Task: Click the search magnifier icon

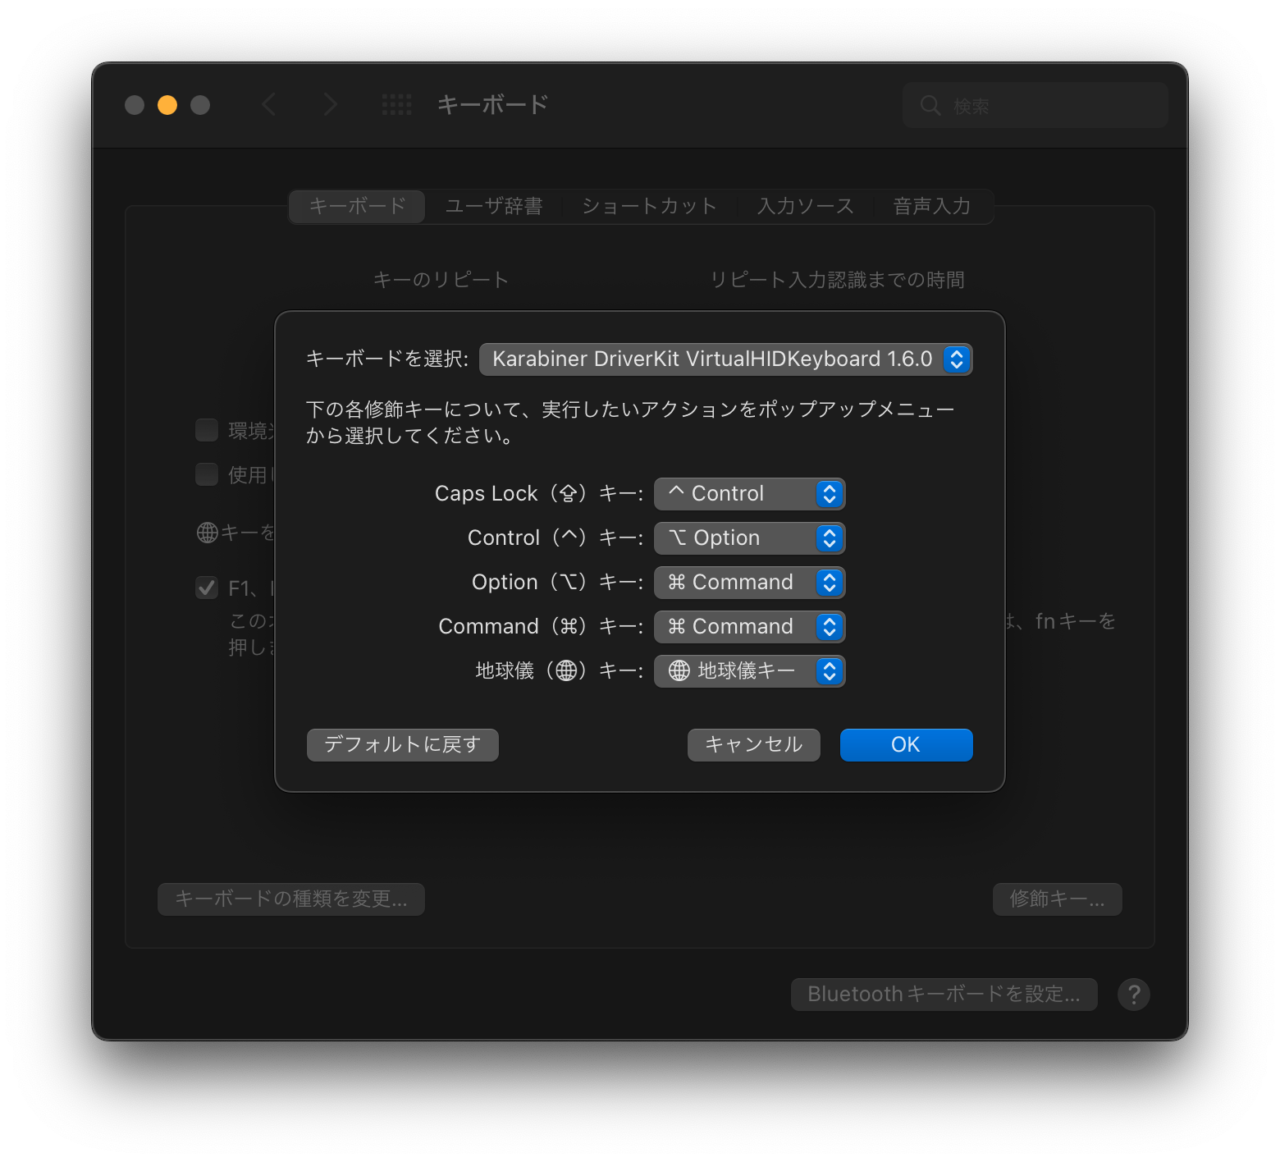Action: (930, 106)
